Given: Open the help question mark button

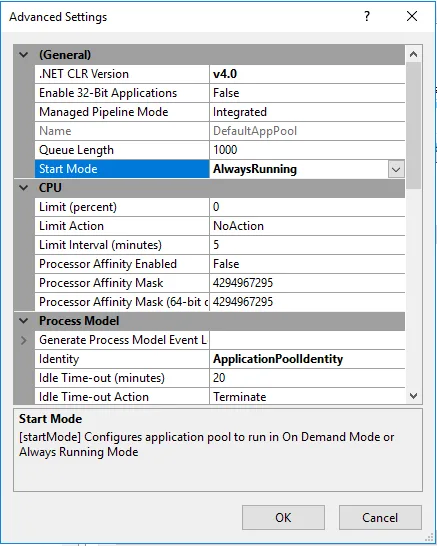Looking at the screenshot, I should pyautogui.click(x=367, y=16).
